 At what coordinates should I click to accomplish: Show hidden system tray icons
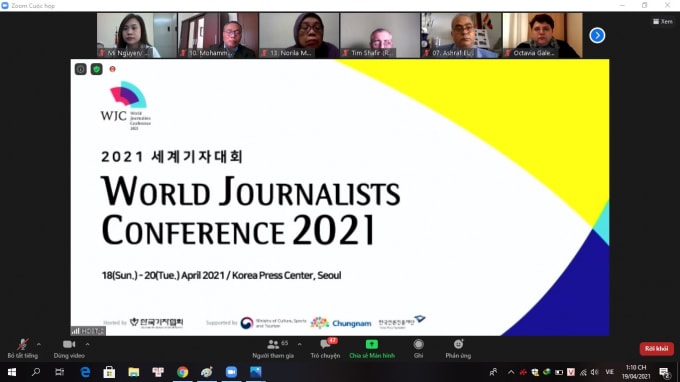[x=511, y=372]
